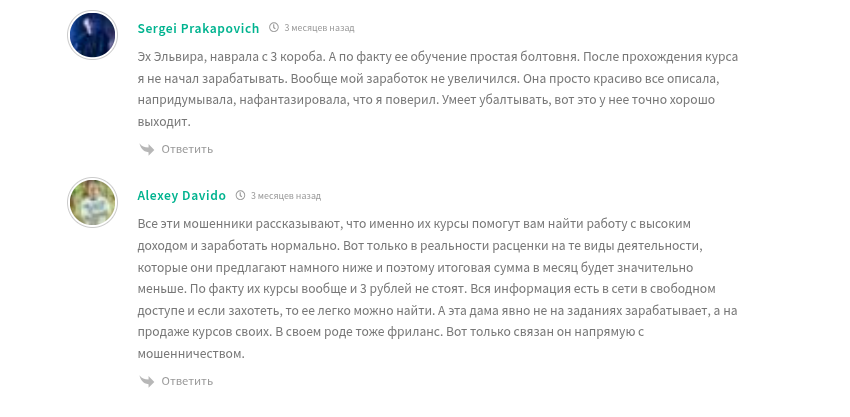Click the clock icon beside Alexey's timestamp
850x417 pixels.
click(240, 196)
